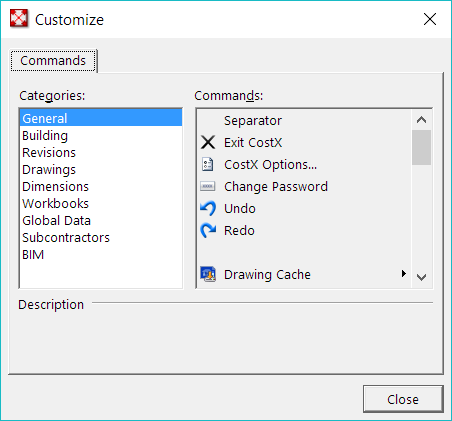Screen dimensions: 452x421
Task: Click the Drawing Cache icon
Action: click(x=208, y=274)
